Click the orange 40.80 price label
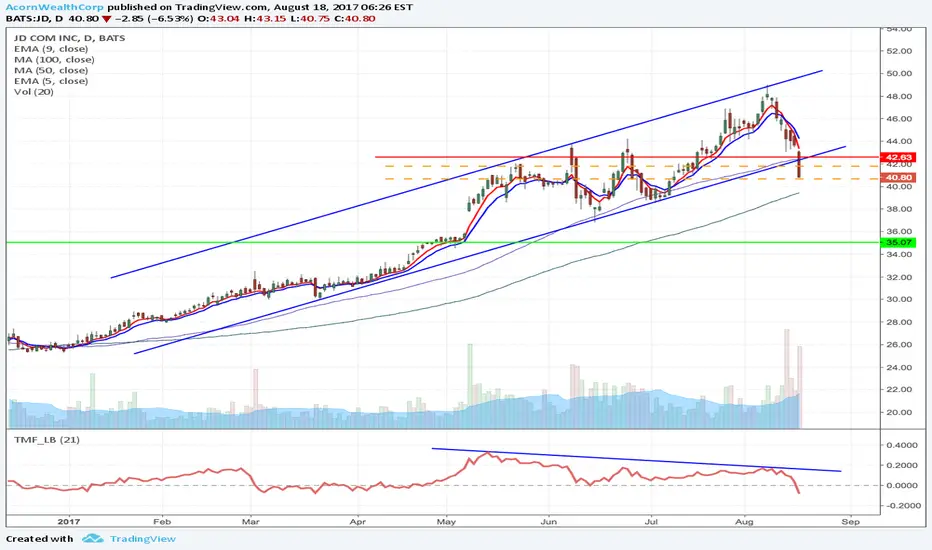 [899, 177]
